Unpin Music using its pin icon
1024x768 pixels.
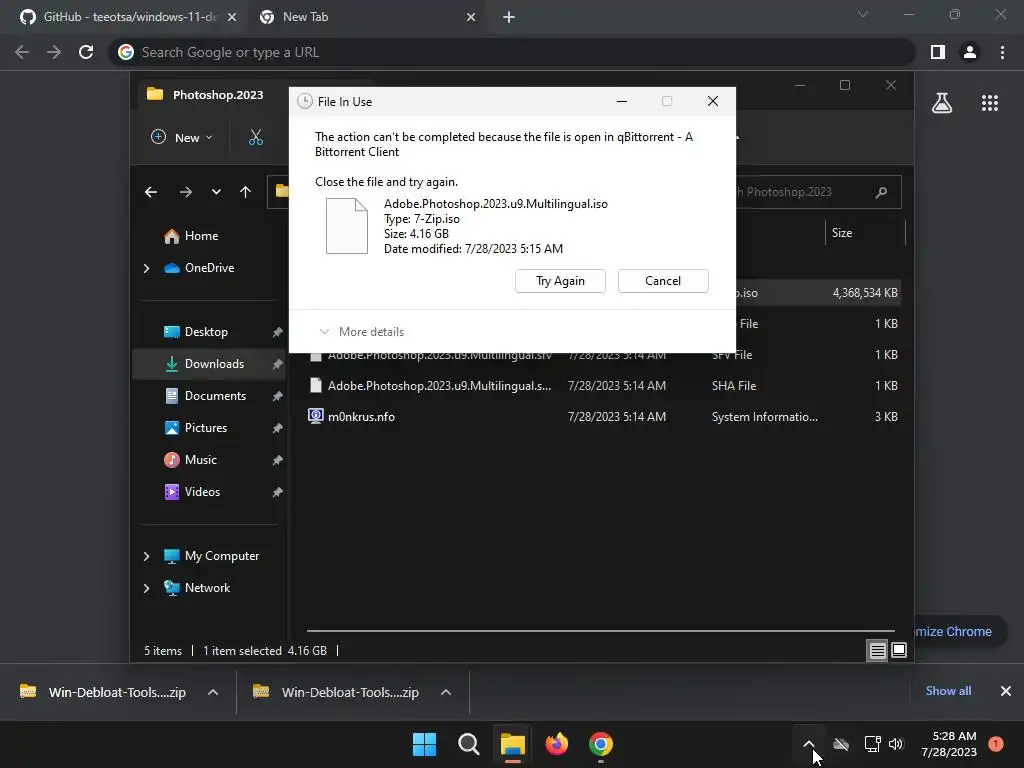coord(278,460)
